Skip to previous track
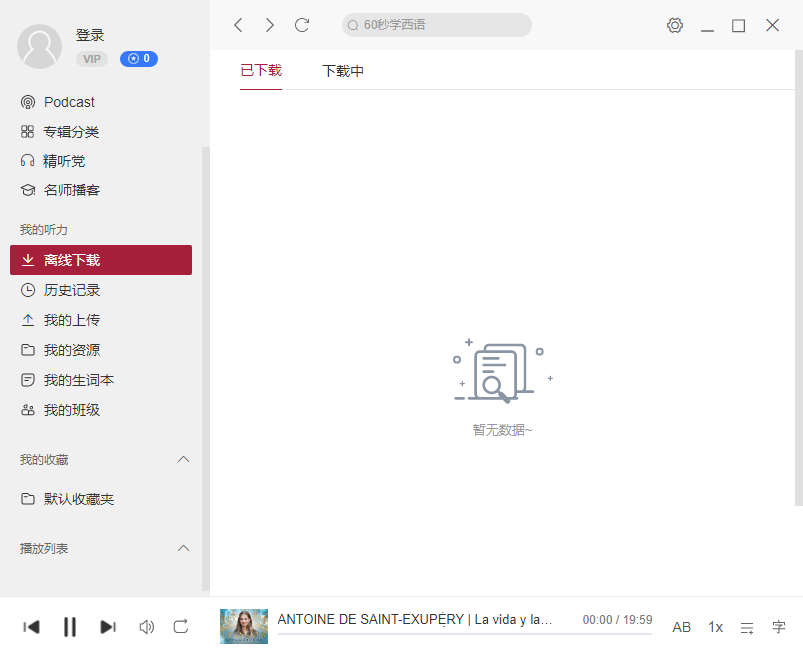 click(x=31, y=627)
